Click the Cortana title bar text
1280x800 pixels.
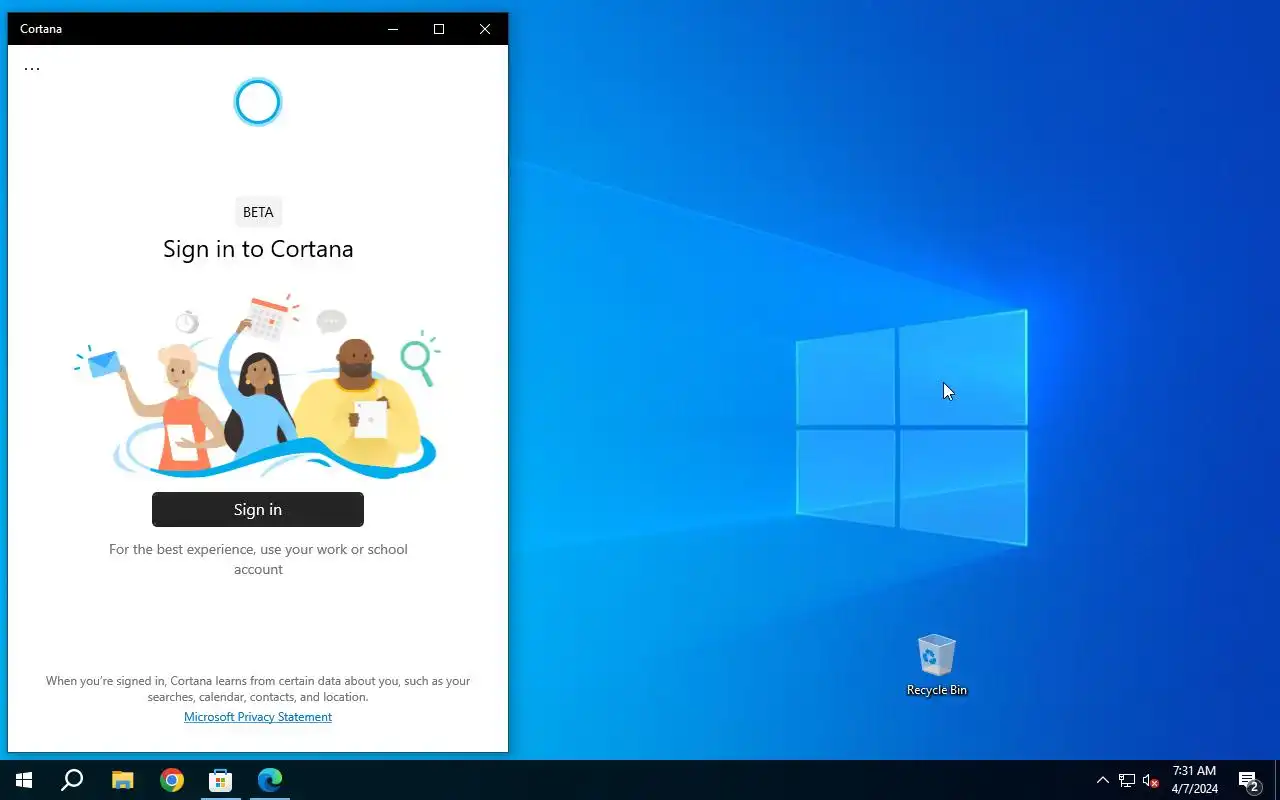click(41, 29)
